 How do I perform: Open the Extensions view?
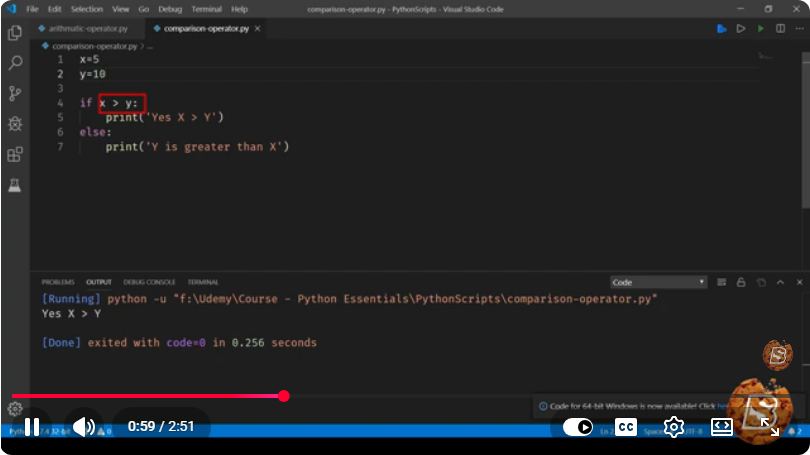[15, 154]
